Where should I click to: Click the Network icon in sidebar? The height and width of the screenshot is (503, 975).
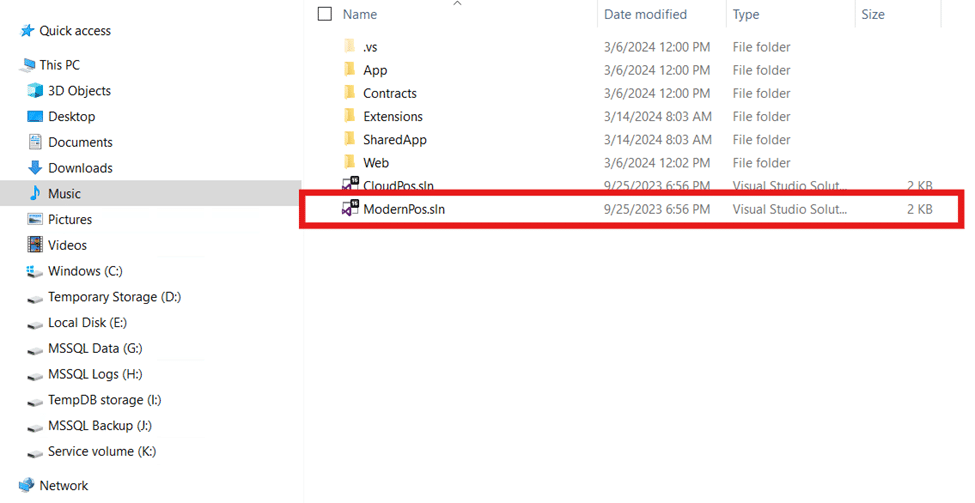coord(27,485)
